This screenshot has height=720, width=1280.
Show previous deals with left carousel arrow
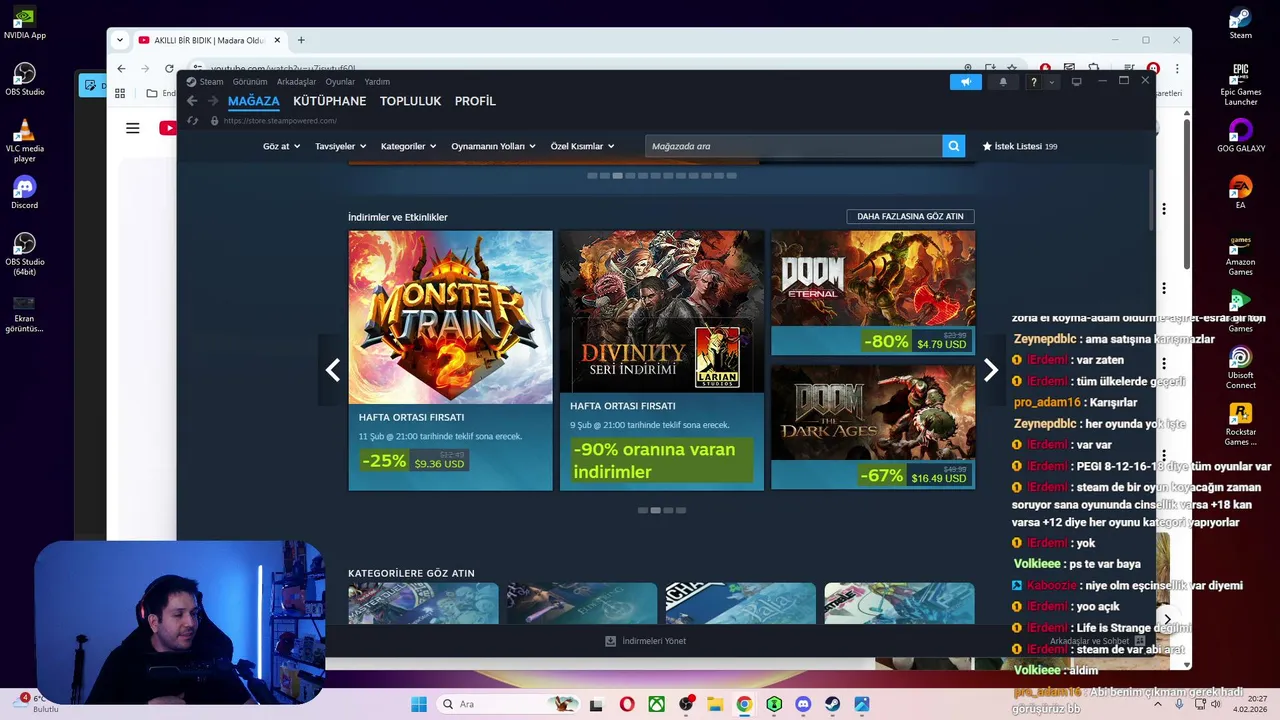pyautogui.click(x=333, y=370)
